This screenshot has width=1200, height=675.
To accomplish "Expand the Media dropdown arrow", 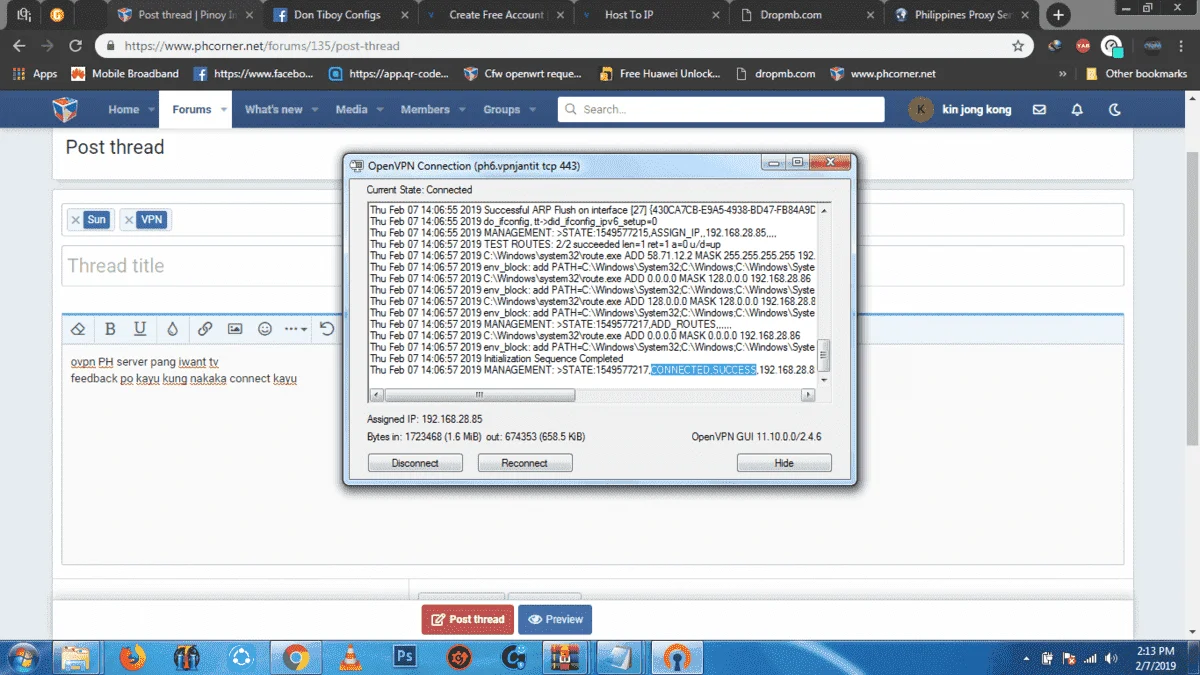I will 380,110.
